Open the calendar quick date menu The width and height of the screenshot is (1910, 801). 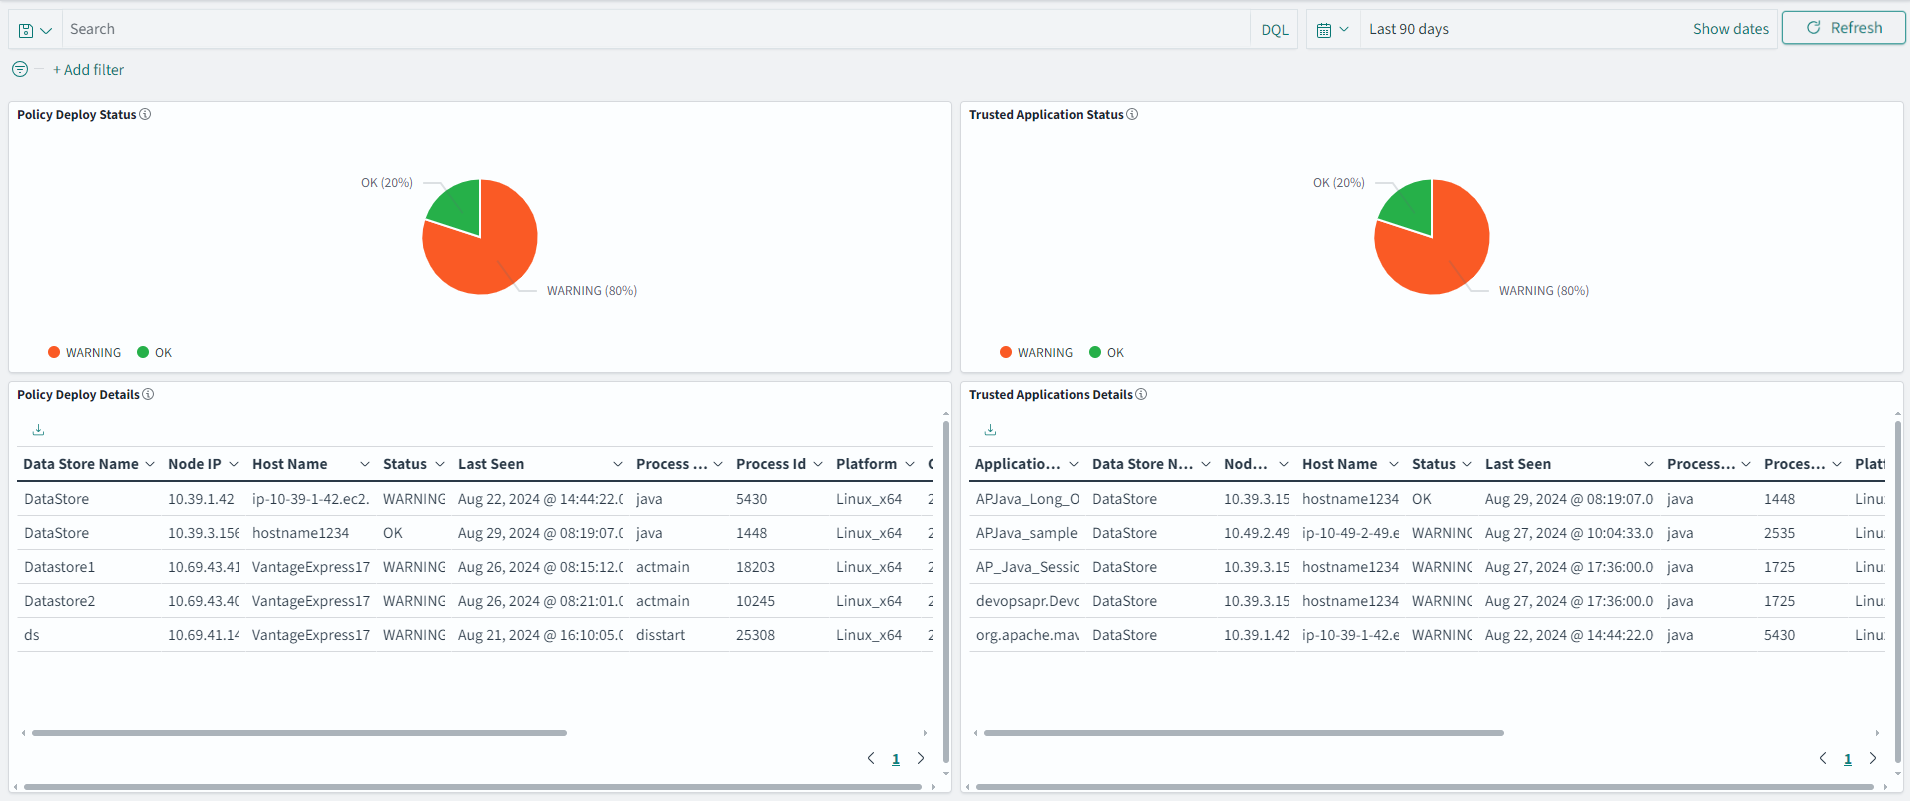[x=1332, y=30]
